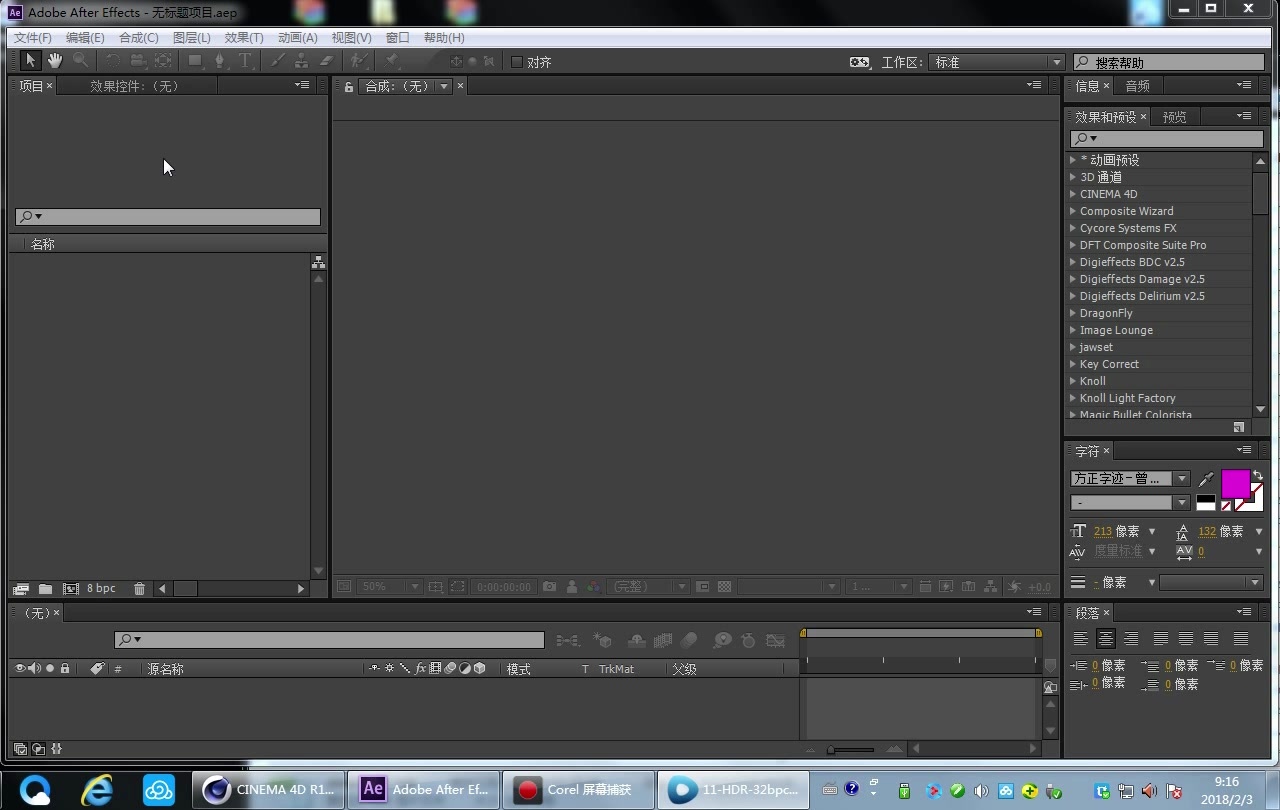Open the 合成(C) menu
The width and height of the screenshot is (1280, 810).
(138, 37)
